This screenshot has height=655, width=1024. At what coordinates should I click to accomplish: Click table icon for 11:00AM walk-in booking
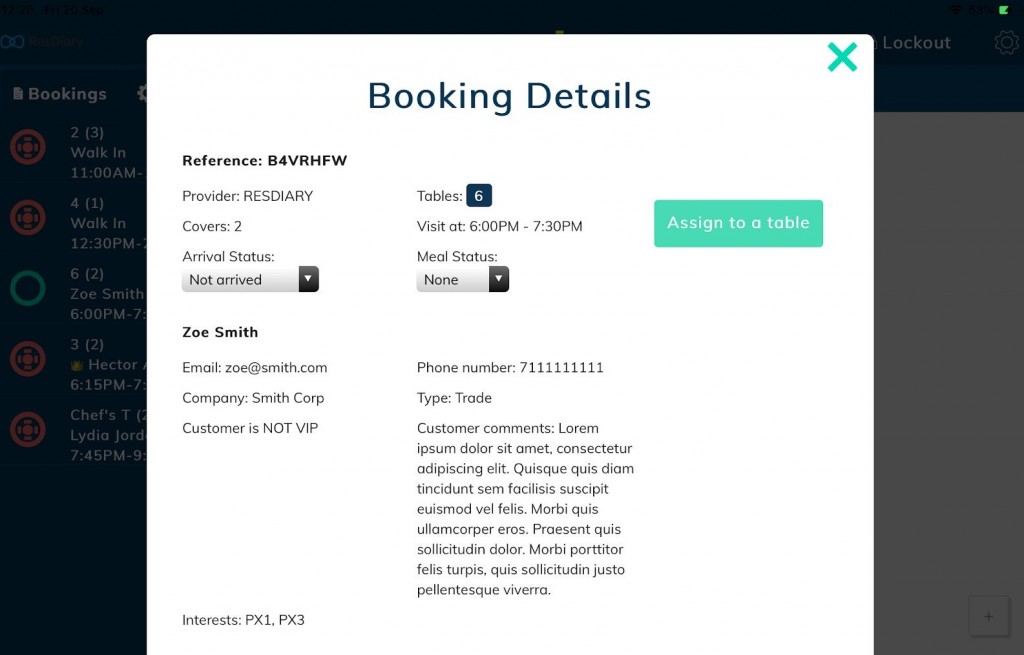pyautogui.click(x=28, y=148)
